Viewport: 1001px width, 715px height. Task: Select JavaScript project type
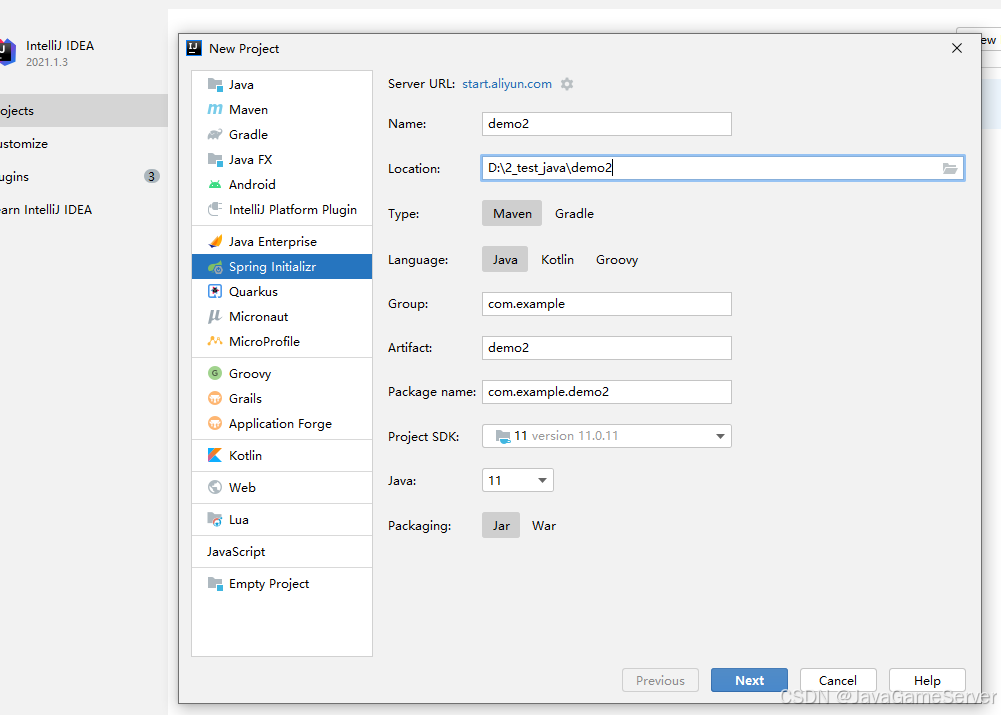[236, 552]
